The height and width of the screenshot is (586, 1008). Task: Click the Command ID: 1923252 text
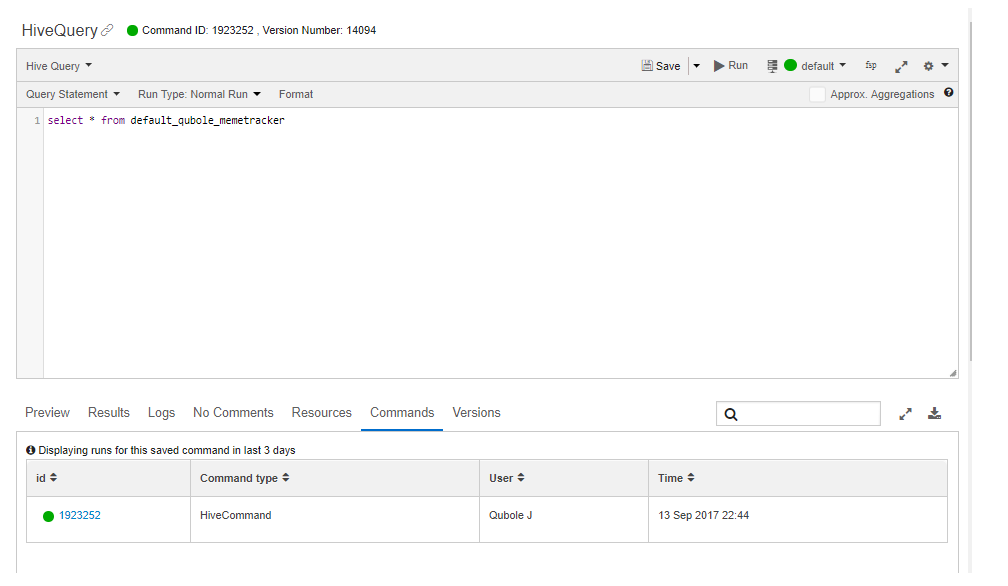pos(198,30)
